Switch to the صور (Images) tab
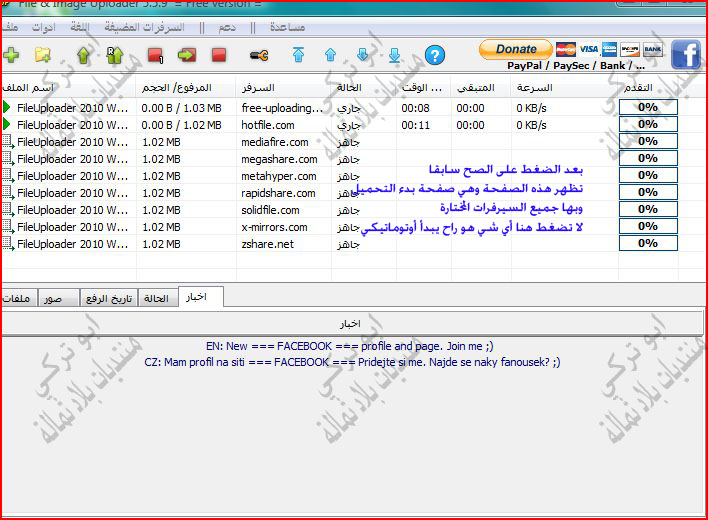 click(53, 298)
